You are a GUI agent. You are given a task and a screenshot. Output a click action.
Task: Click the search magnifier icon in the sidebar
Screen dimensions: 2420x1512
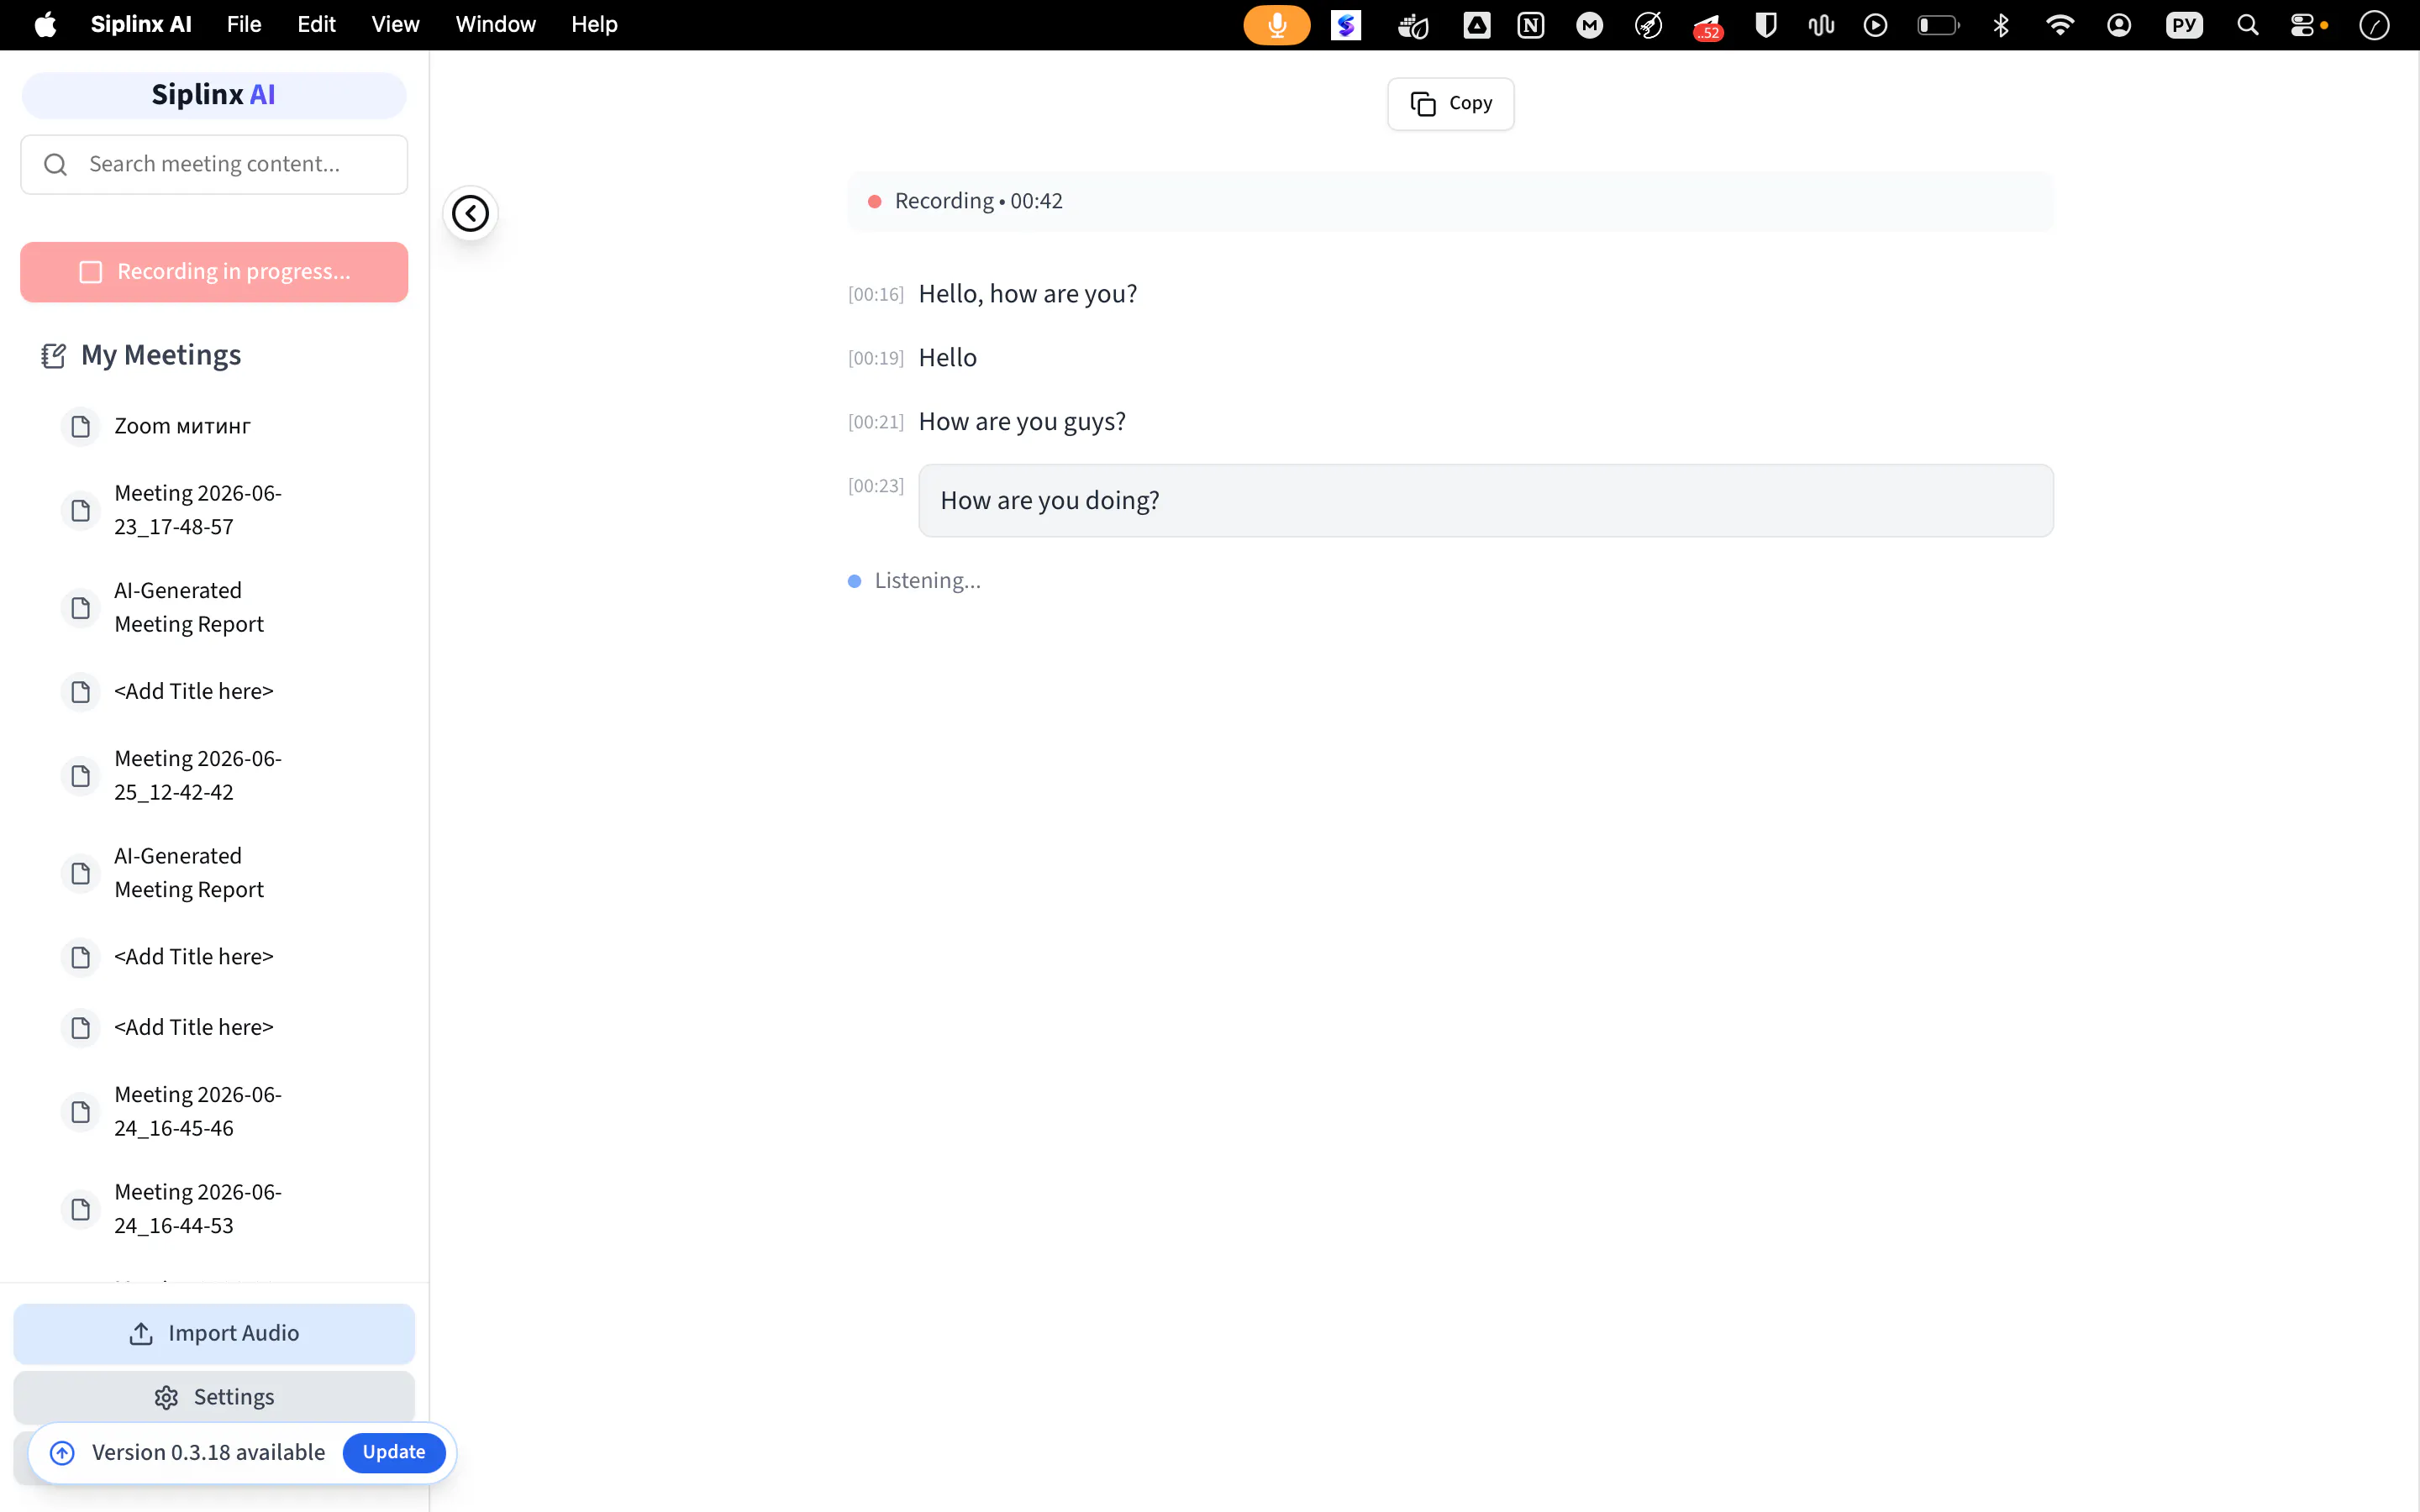tap(56, 164)
